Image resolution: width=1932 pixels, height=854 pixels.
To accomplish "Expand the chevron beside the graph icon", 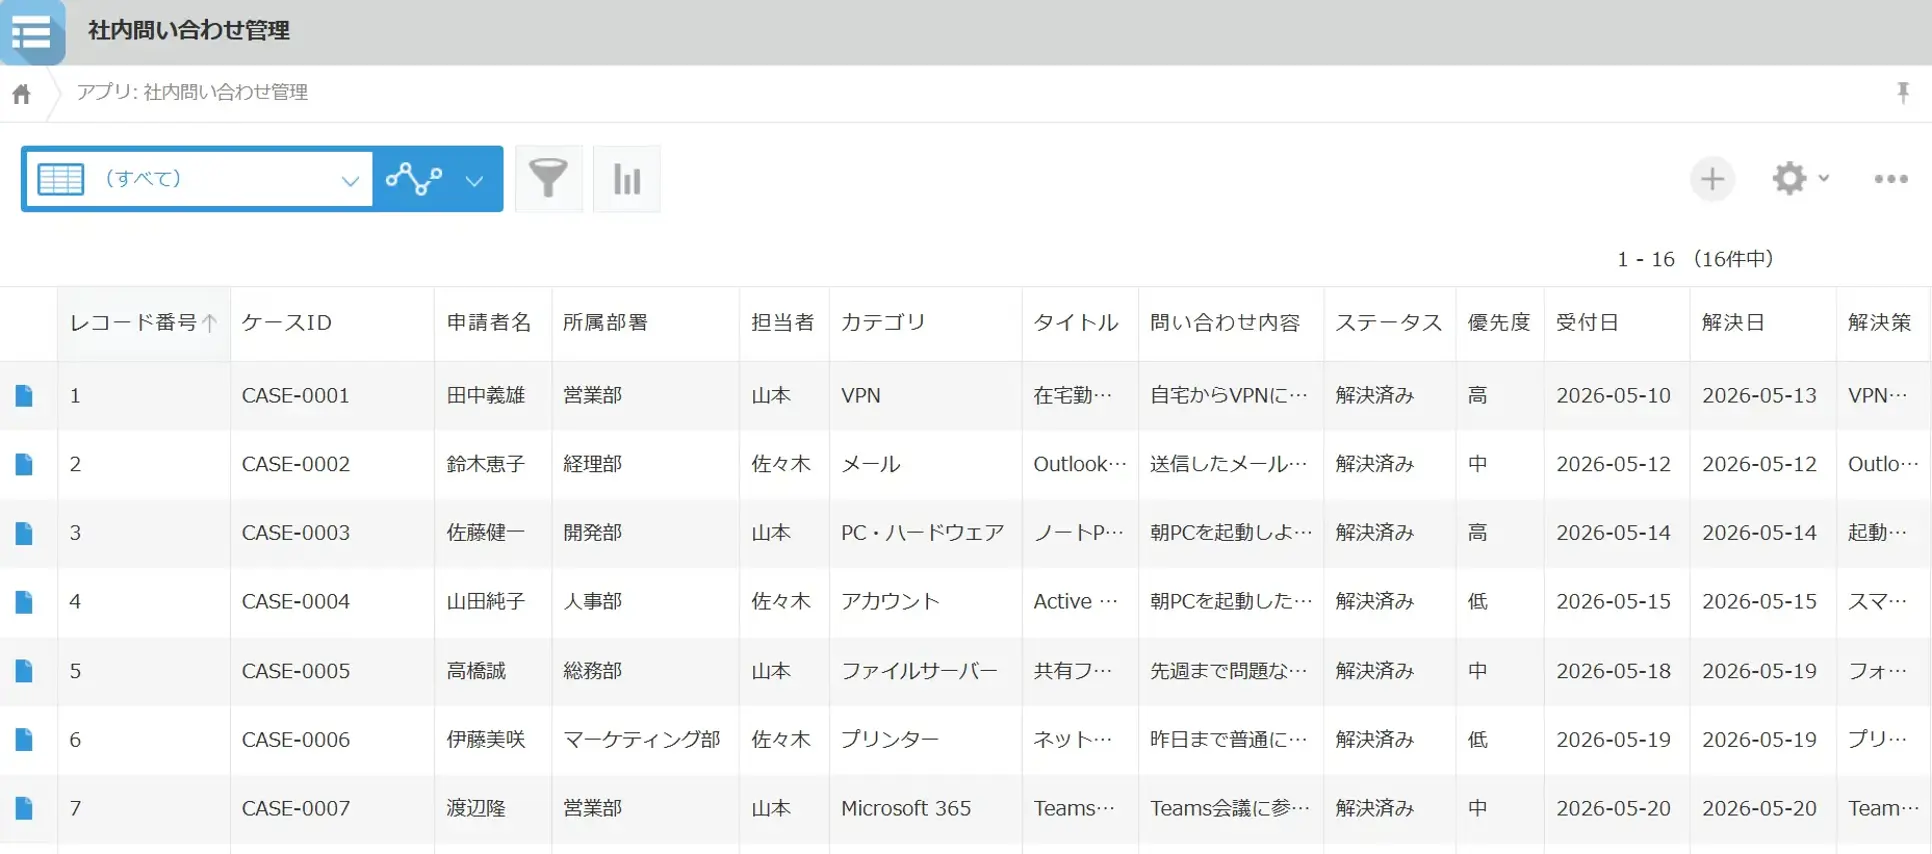I will coord(475,181).
